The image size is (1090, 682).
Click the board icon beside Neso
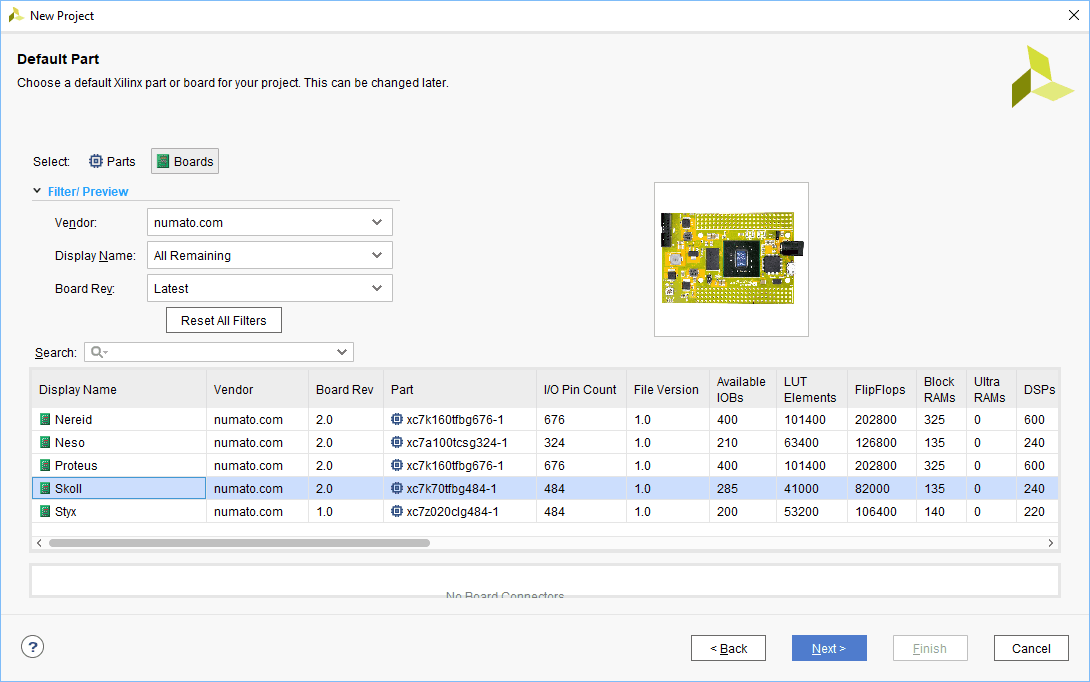pos(45,443)
